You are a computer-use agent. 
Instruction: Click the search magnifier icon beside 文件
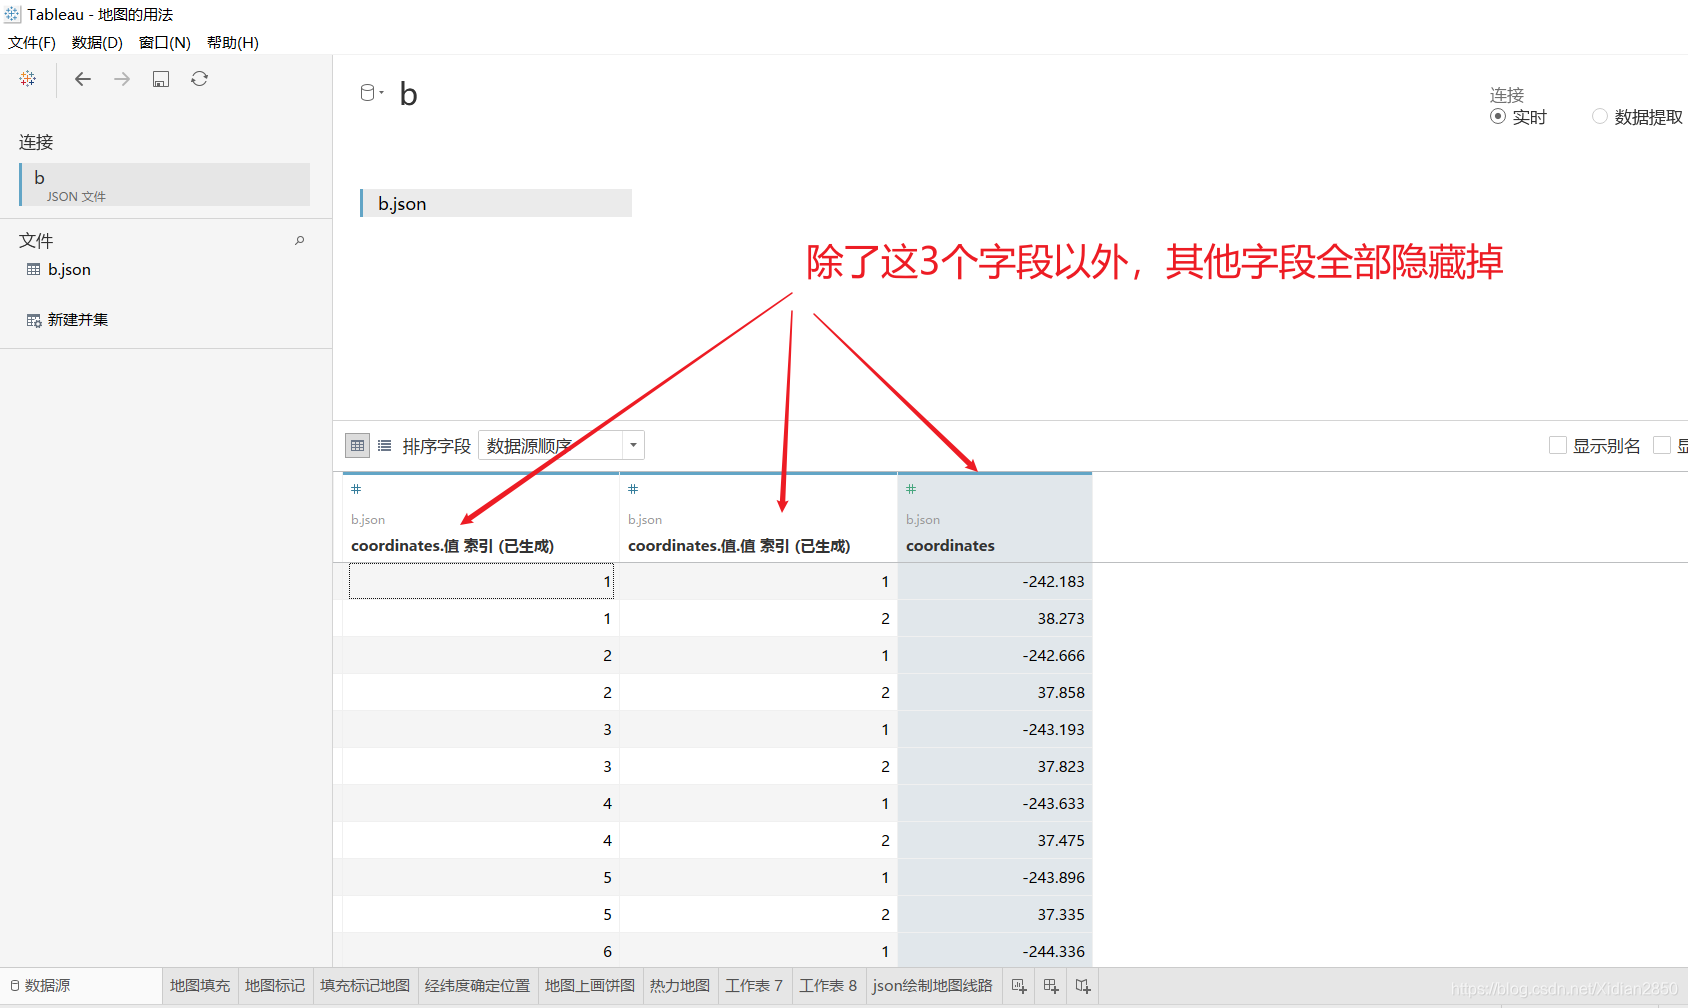click(299, 240)
